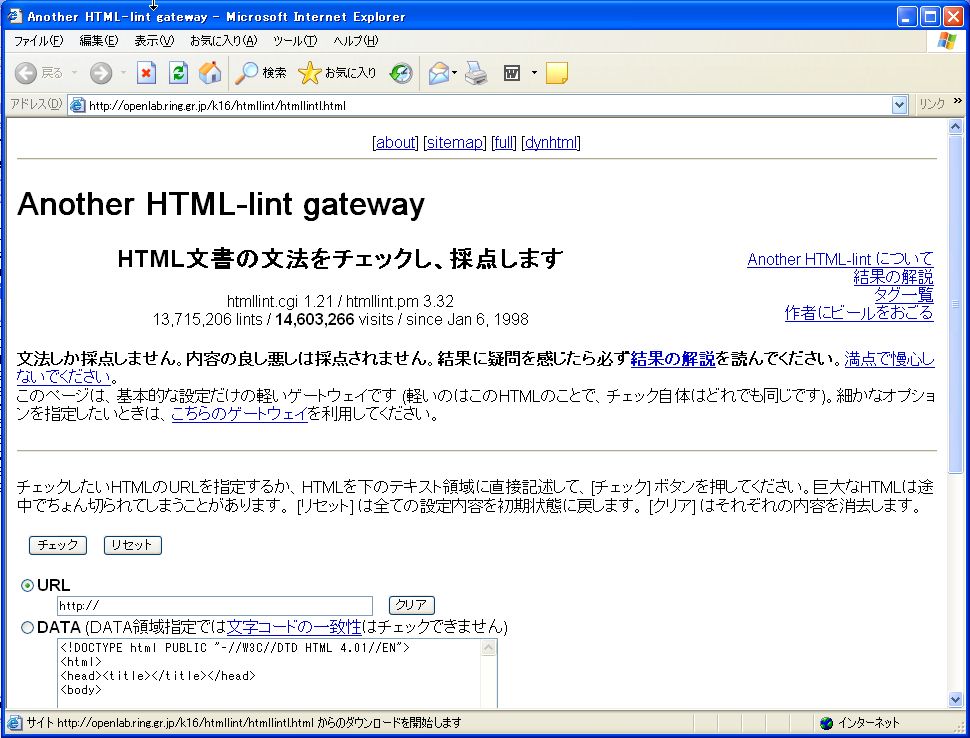Image resolution: width=970 pixels, height=738 pixels.
Task: Follow the sitemap link
Action: coord(455,142)
